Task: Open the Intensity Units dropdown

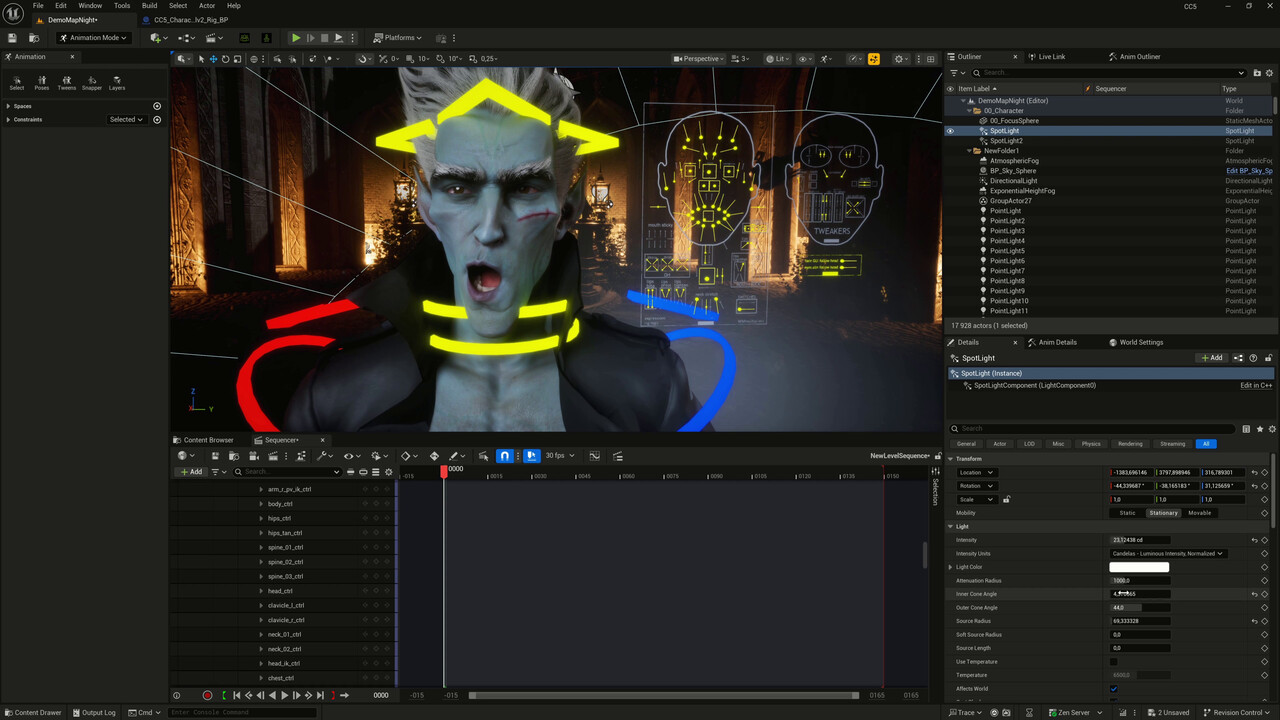Action: click(1167, 553)
